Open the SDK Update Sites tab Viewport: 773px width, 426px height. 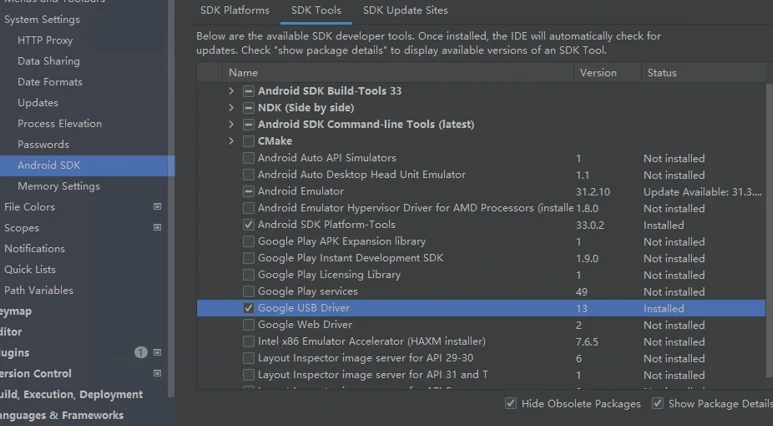tap(405, 11)
